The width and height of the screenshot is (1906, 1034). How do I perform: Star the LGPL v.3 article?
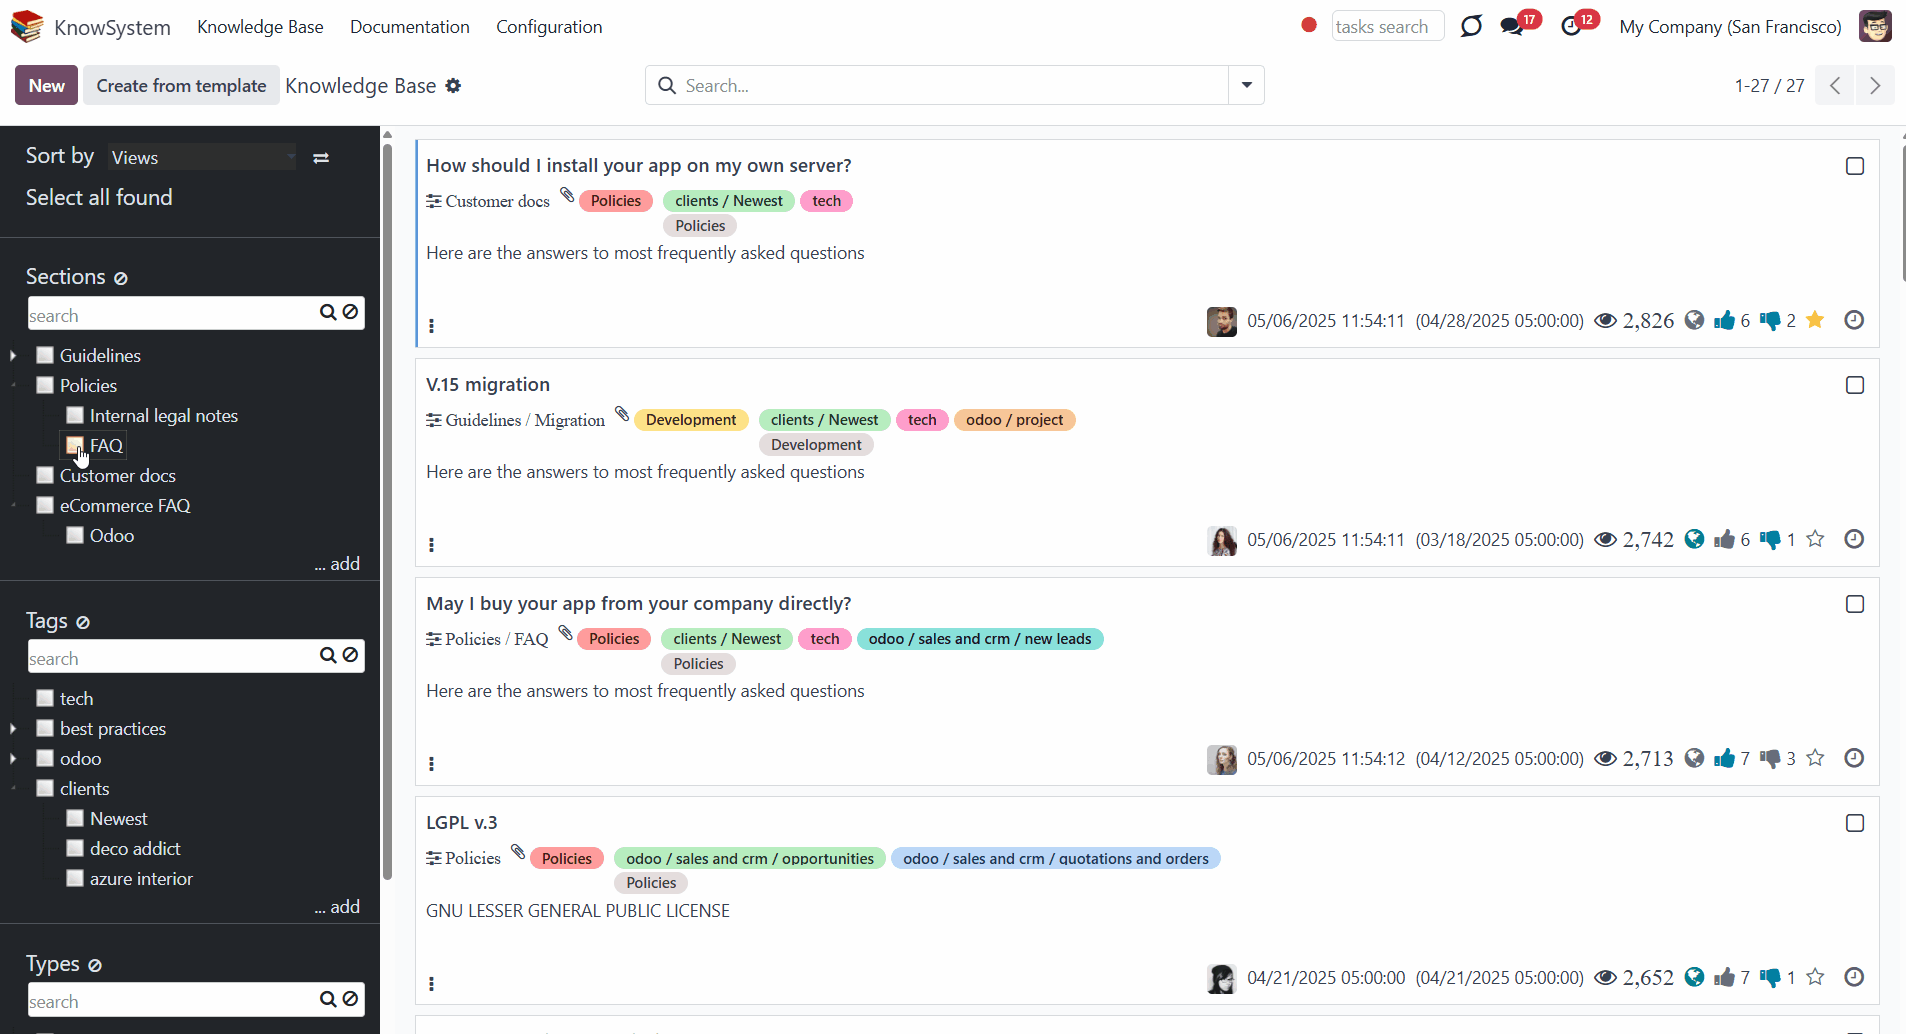(x=1816, y=977)
